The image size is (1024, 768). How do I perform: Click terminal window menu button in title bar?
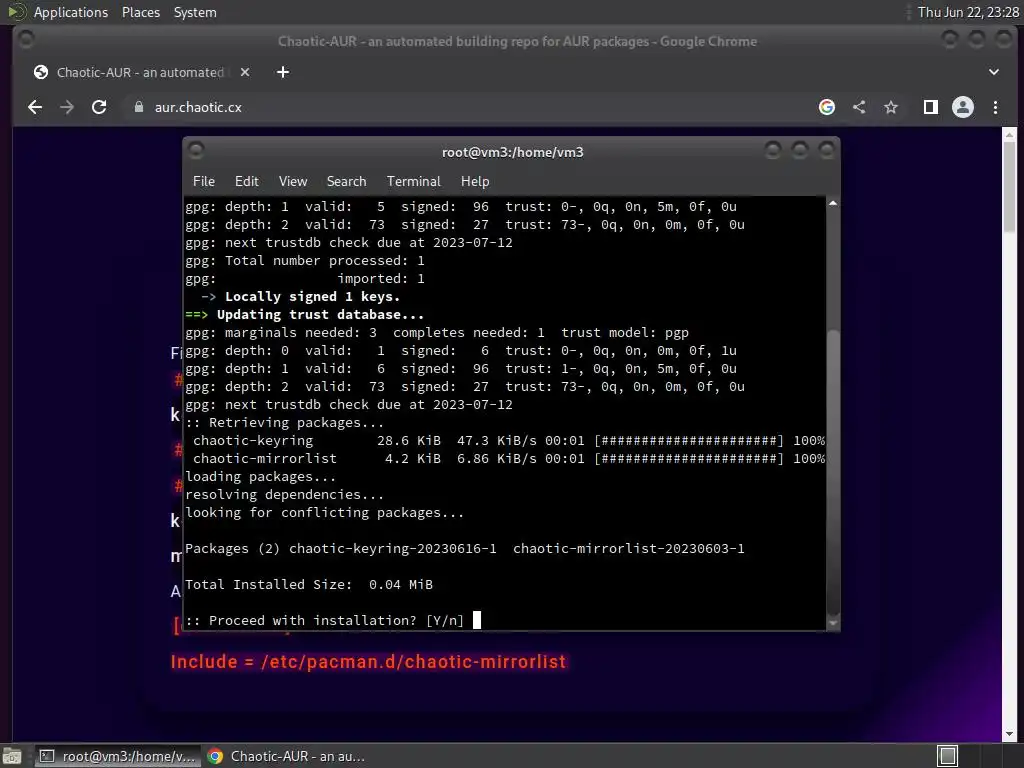tap(196, 151)
